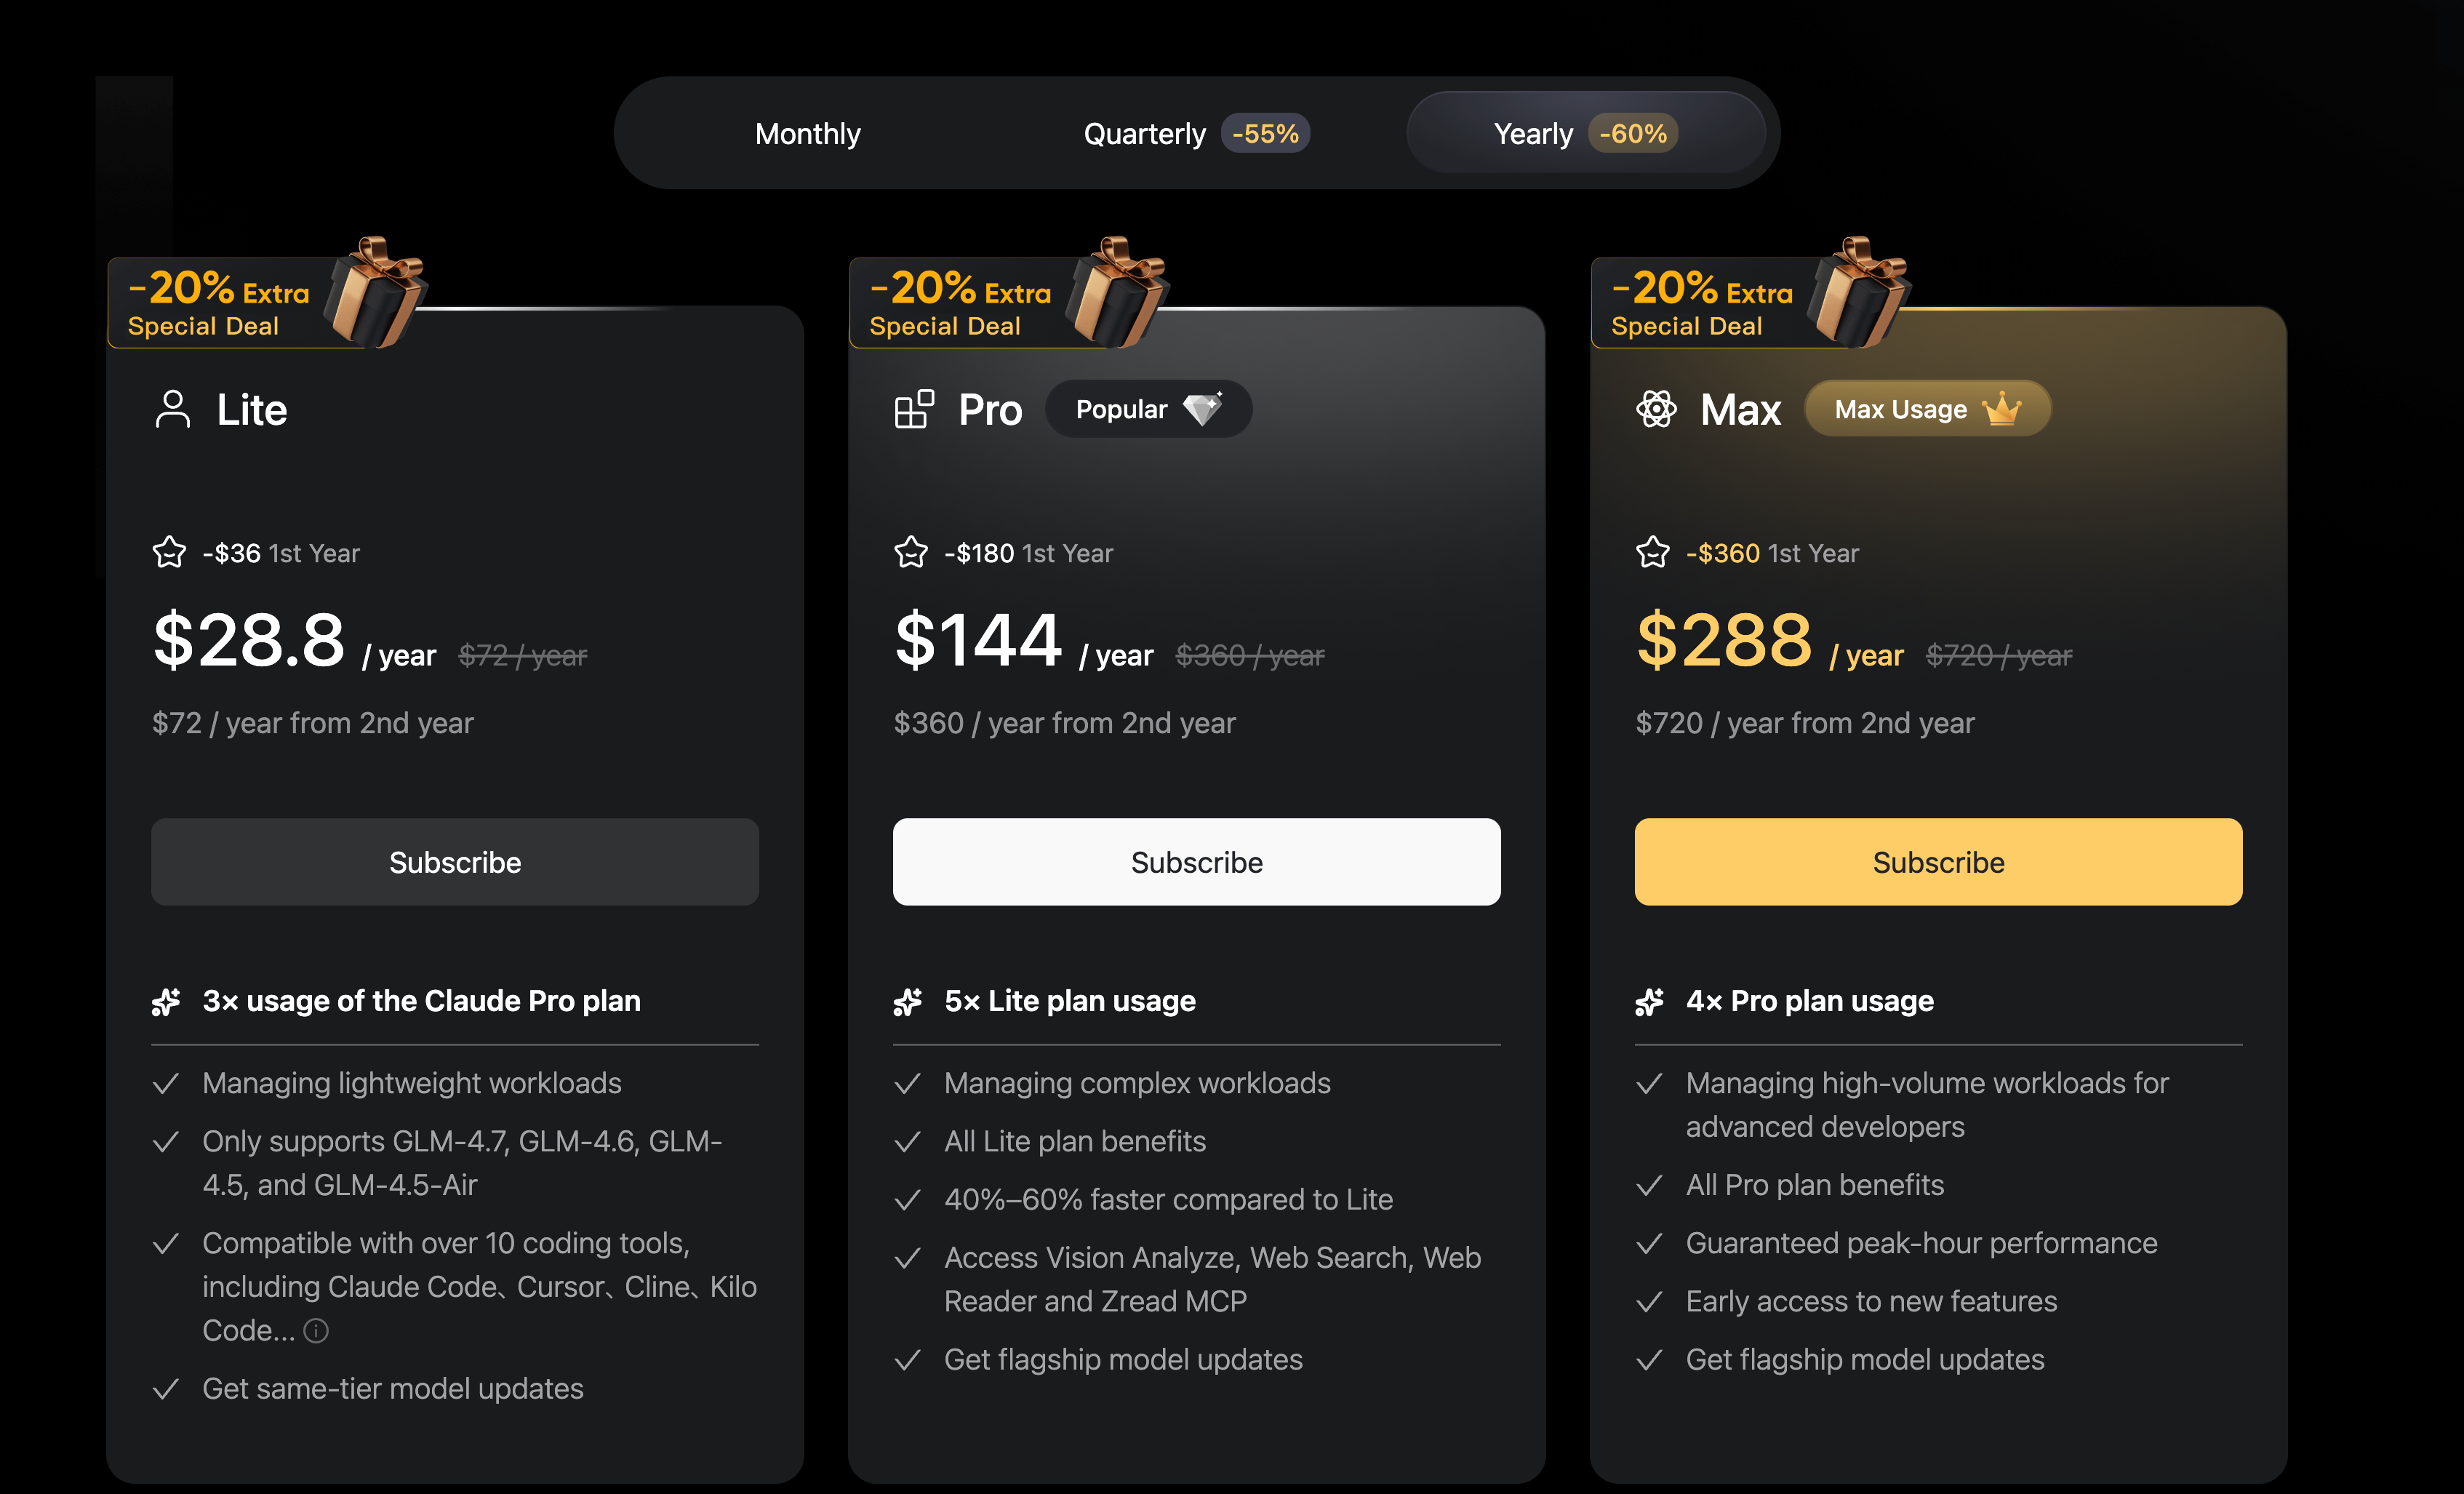The width and height of the screenshot is (2464, 1494).
Task: Click the $28.8 Lite price
Action: (249, 641)
